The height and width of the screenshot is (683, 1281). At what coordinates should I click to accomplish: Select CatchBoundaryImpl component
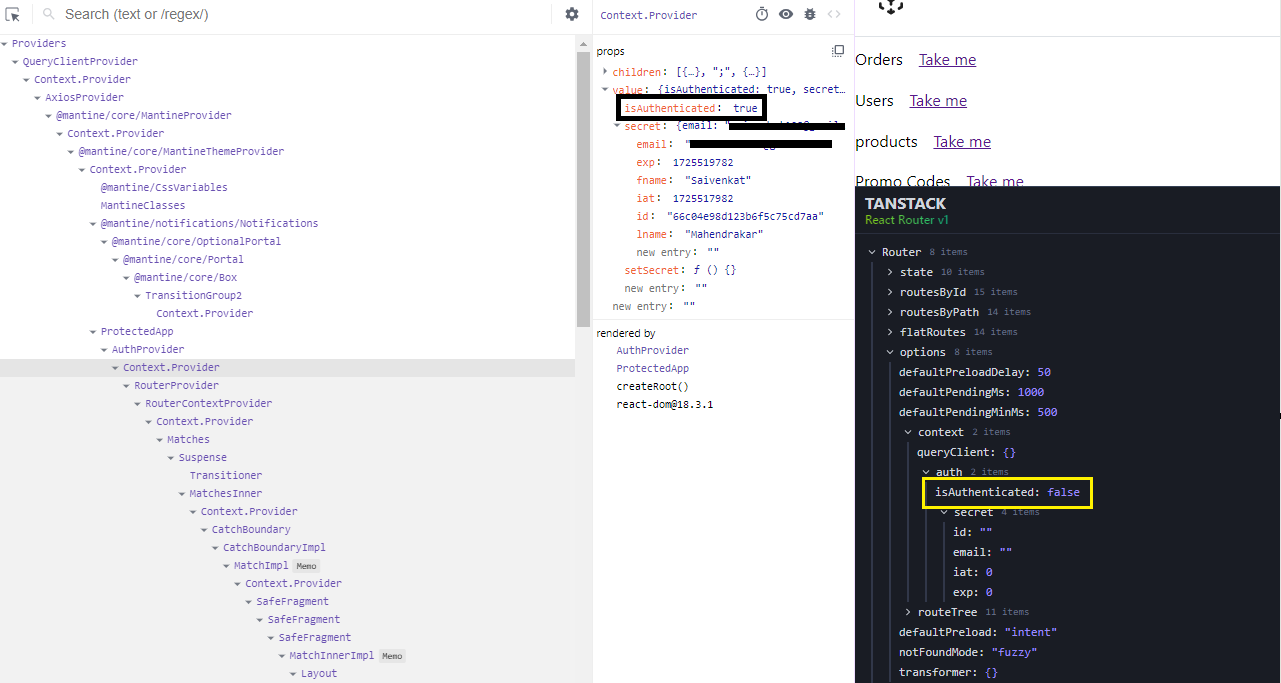pos(274,548)
